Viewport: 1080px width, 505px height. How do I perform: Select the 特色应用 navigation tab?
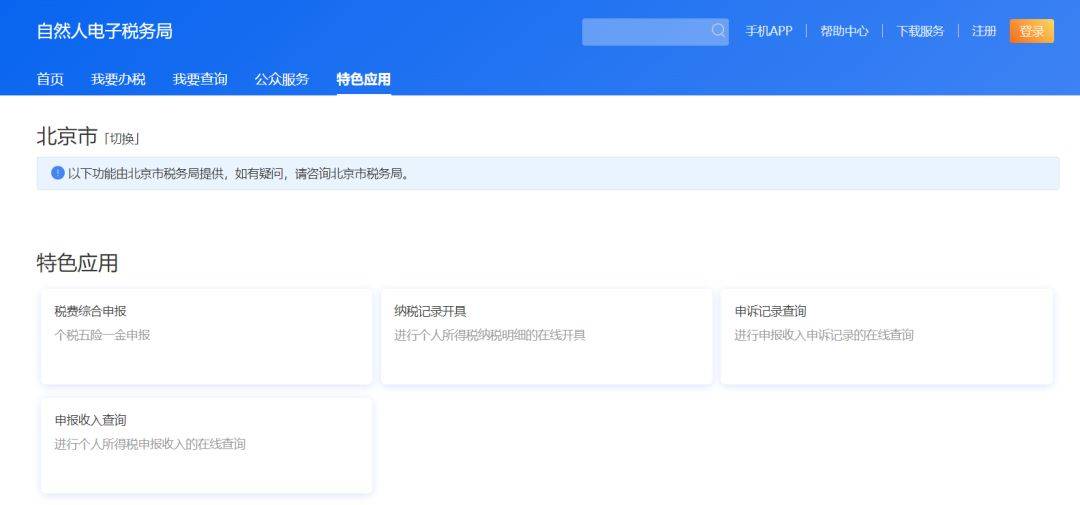click(x=363, y=79)
